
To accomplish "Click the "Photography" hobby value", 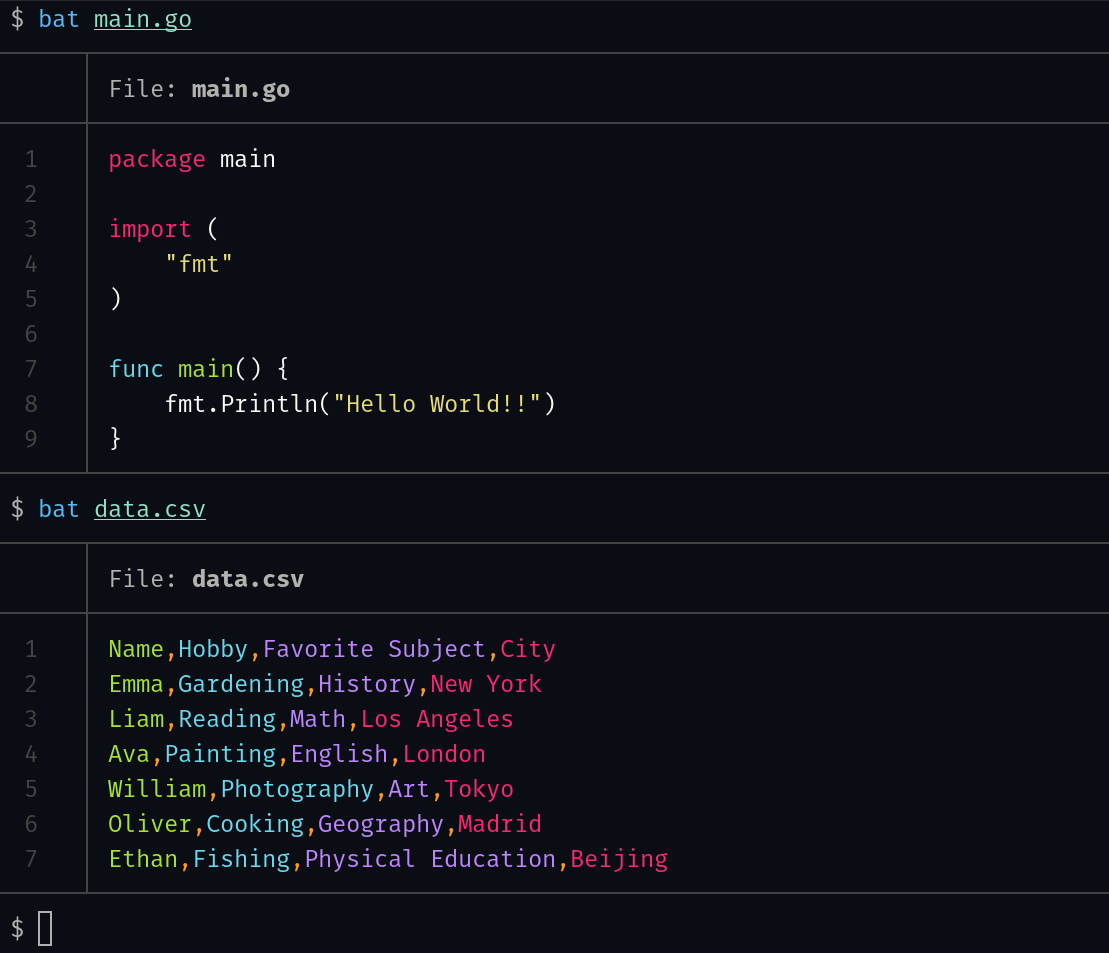I will [297, 789].
